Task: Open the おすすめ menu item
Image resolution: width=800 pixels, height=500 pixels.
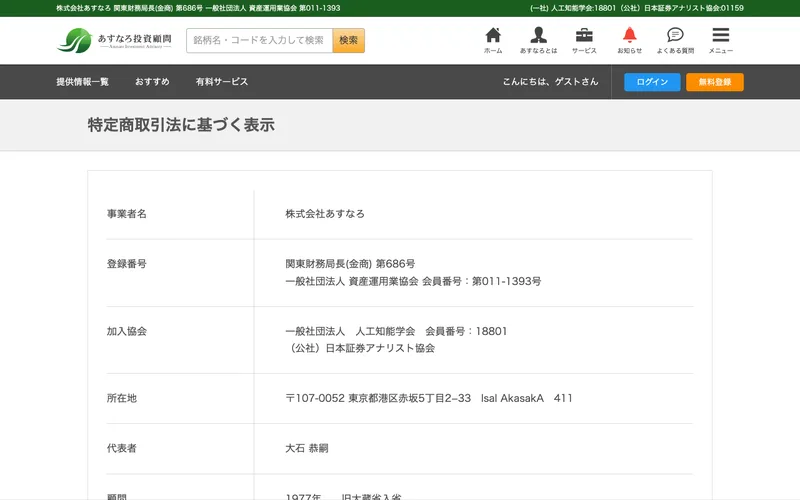Action: tap(152, 82)
